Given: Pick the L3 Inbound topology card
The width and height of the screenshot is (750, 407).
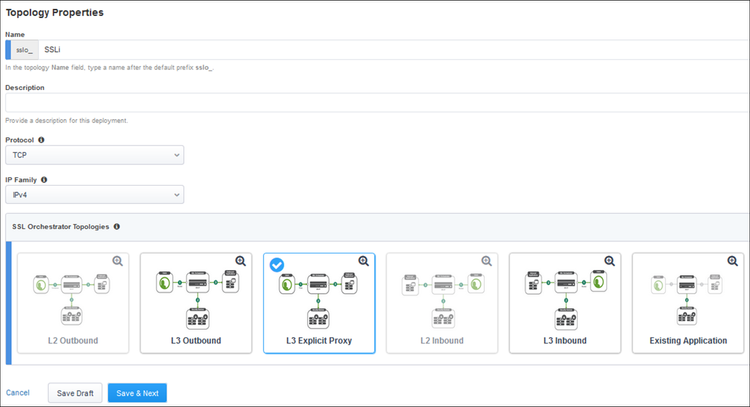Looking at the screenshot, I should pyautogui.click(x=565, y=303).
